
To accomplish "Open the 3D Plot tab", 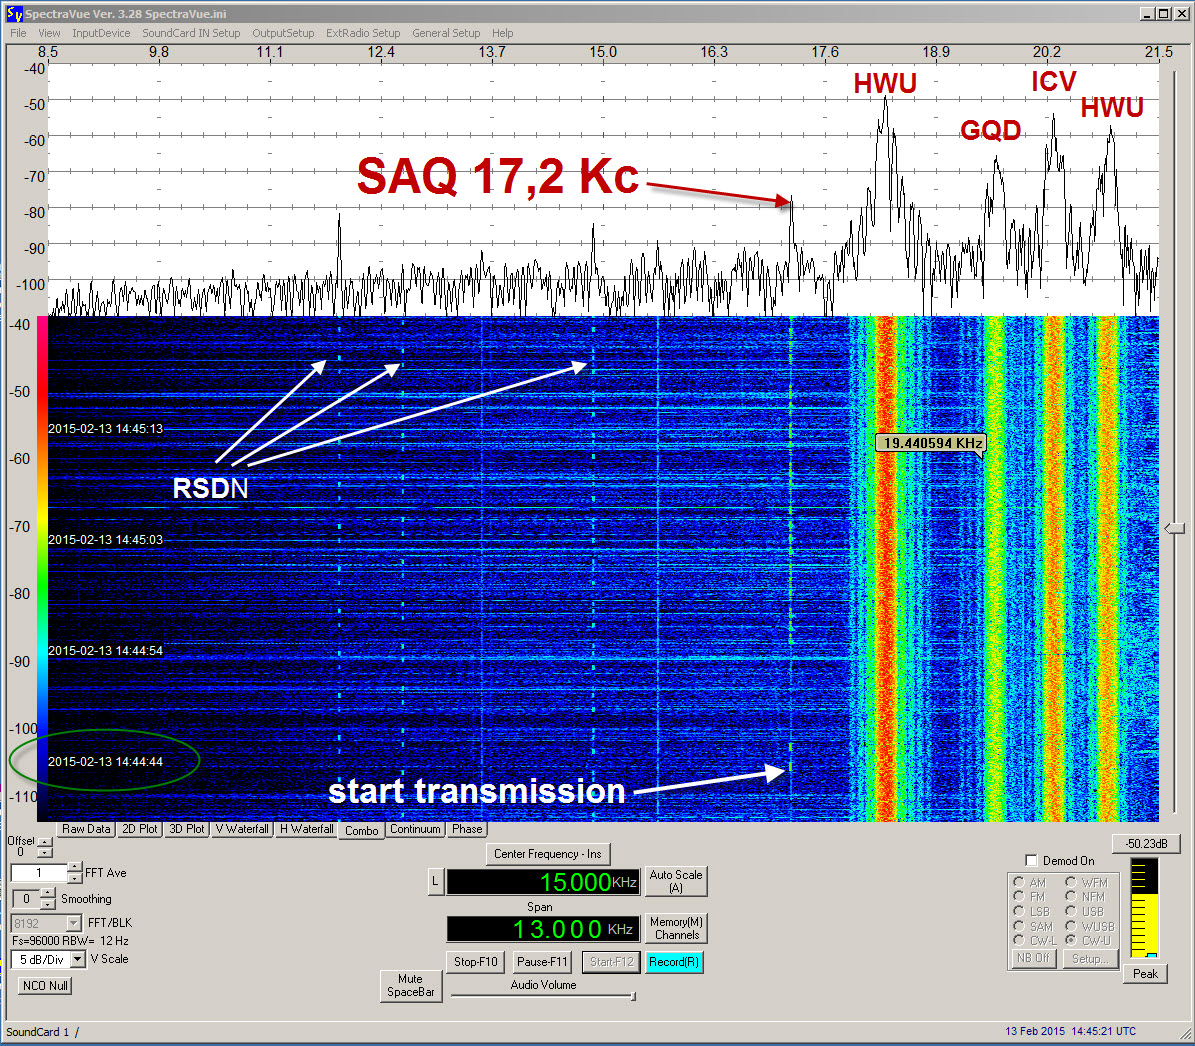I will click(x=187, y=829).
